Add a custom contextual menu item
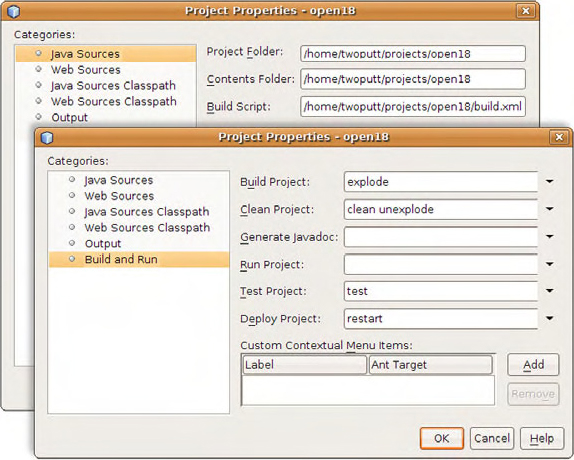Screen dimensions: 574x460 coord(533,364)
